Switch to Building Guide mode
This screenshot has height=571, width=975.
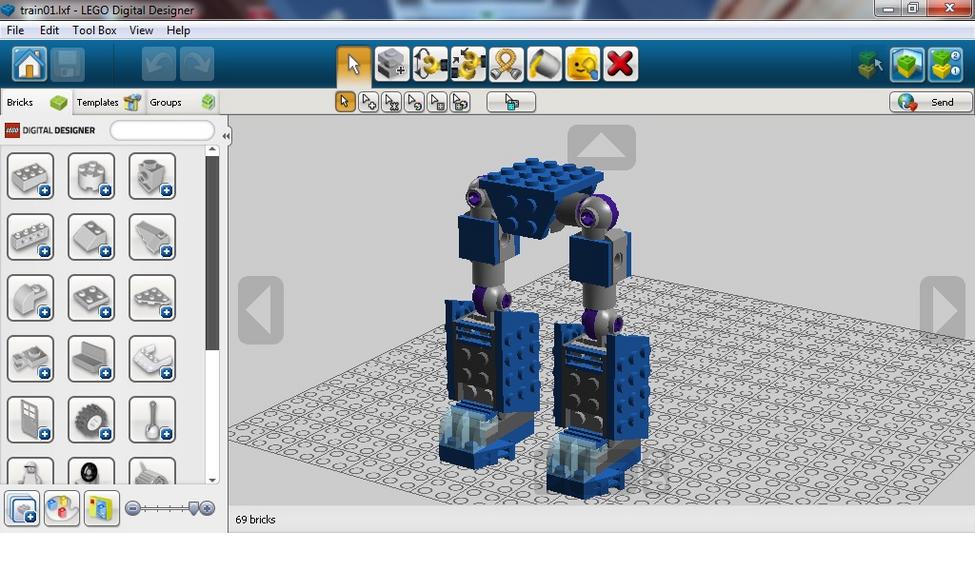(944, 65)
